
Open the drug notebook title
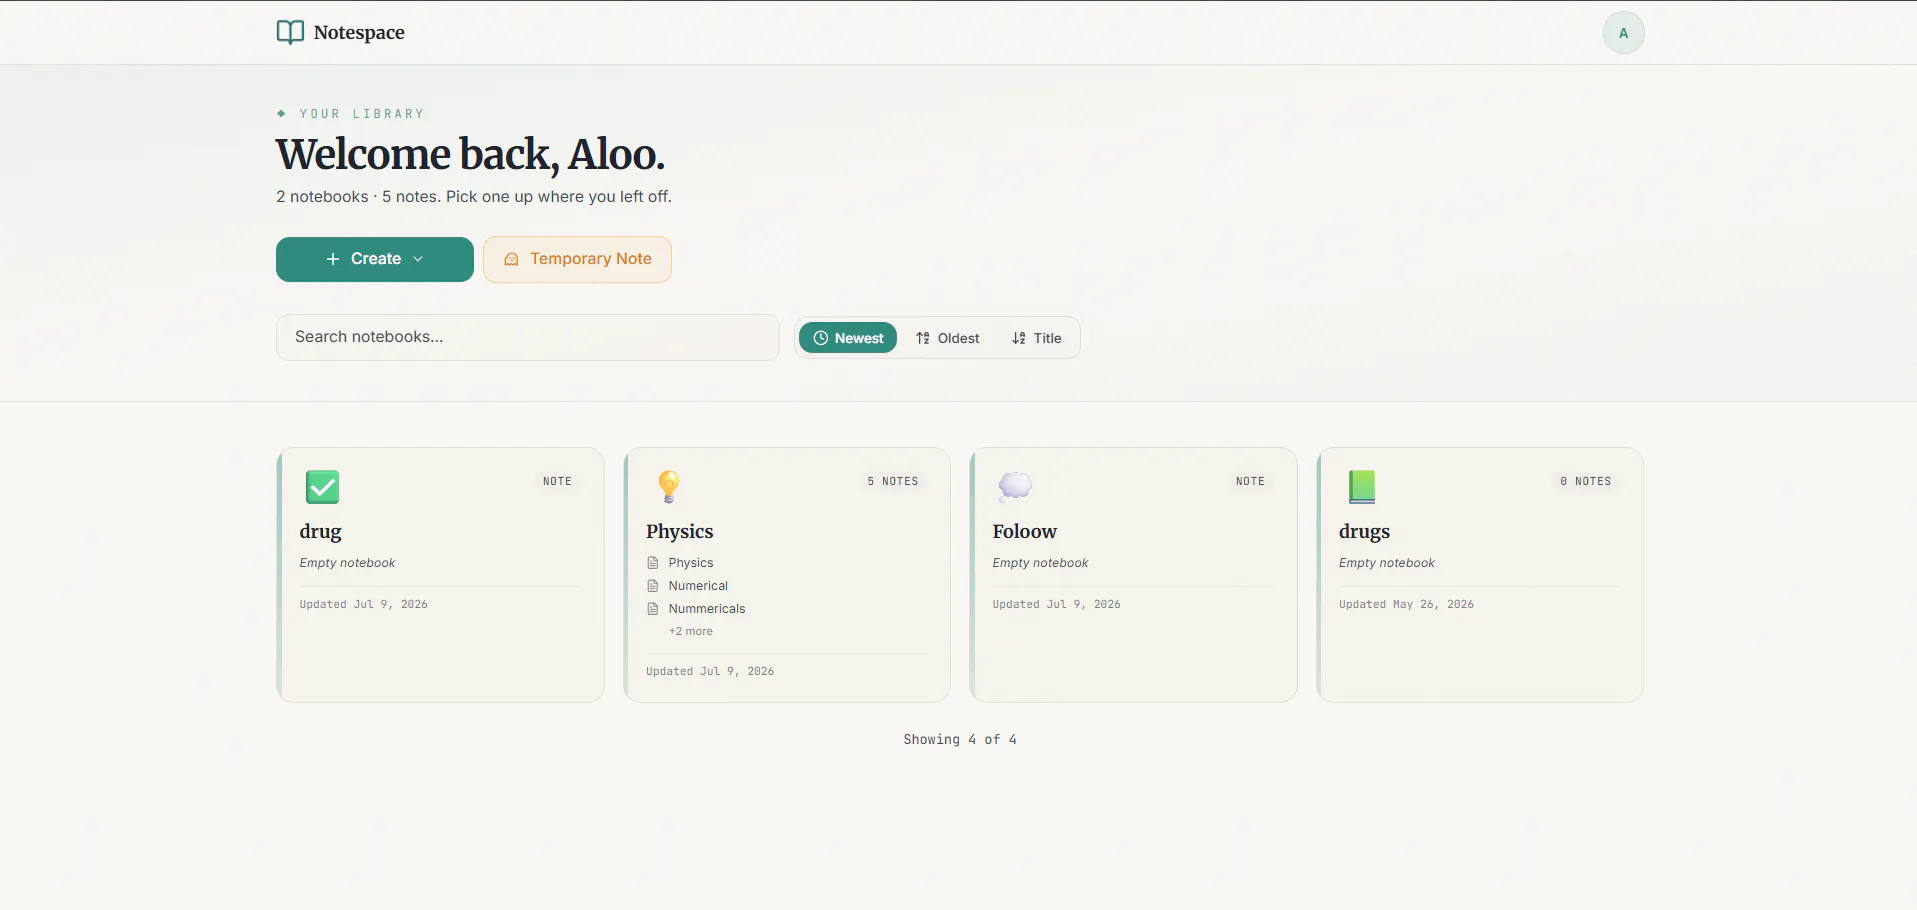point(320,531)
